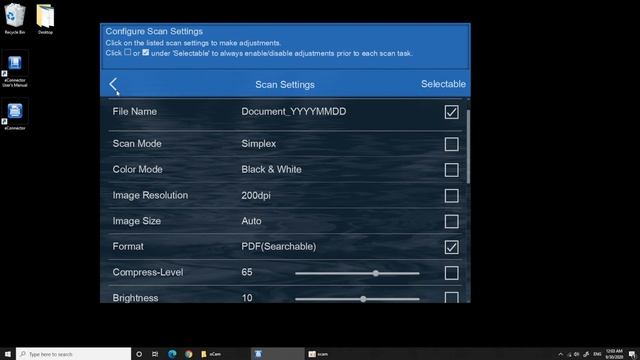Click the ENG language indicator
The width and height of the screenshot is (640, 360).
(x=598, y=354)
